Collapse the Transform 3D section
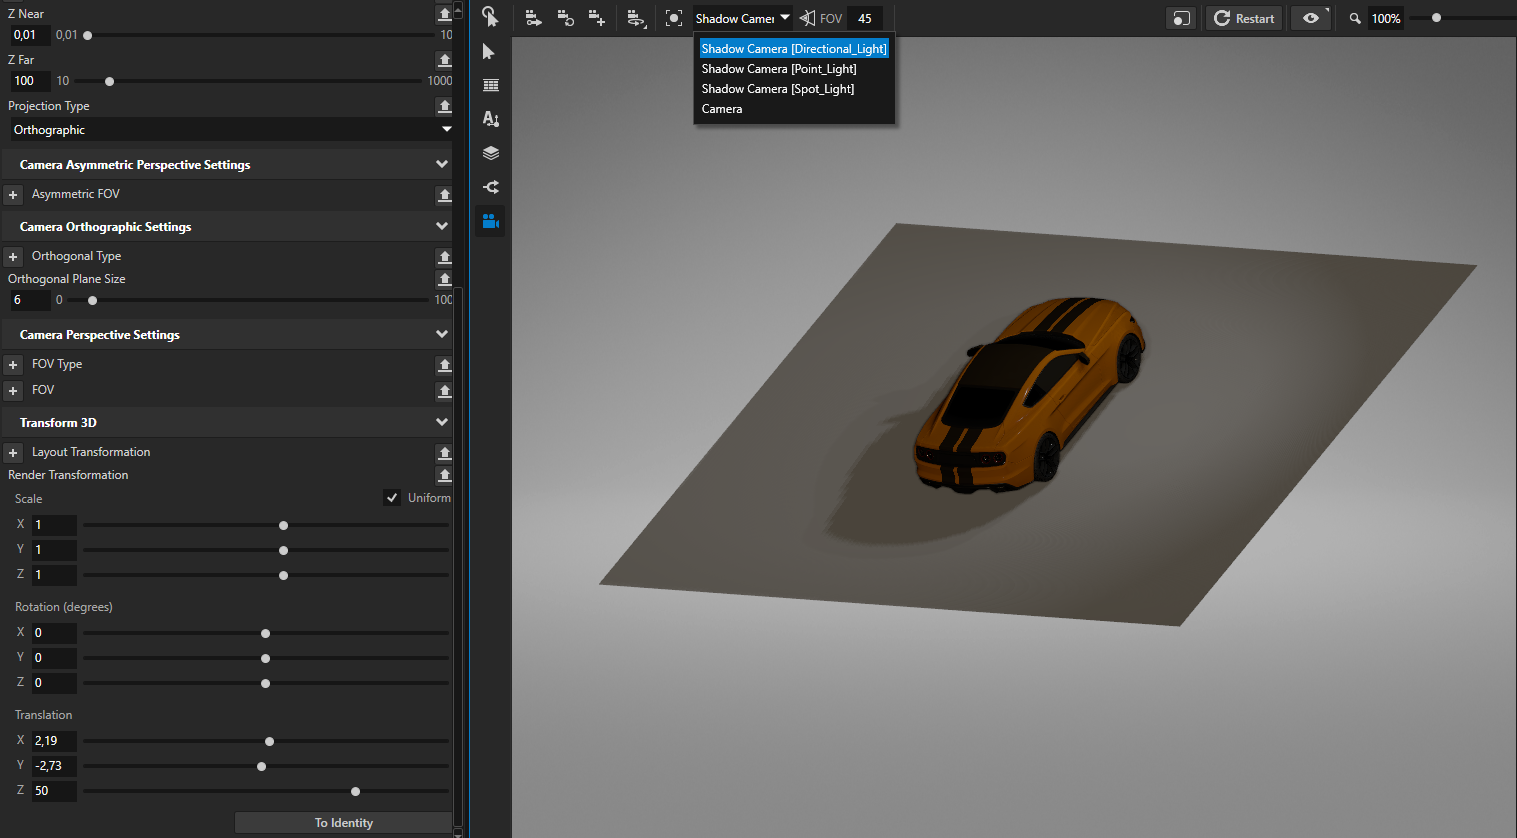 click(441, 421)
